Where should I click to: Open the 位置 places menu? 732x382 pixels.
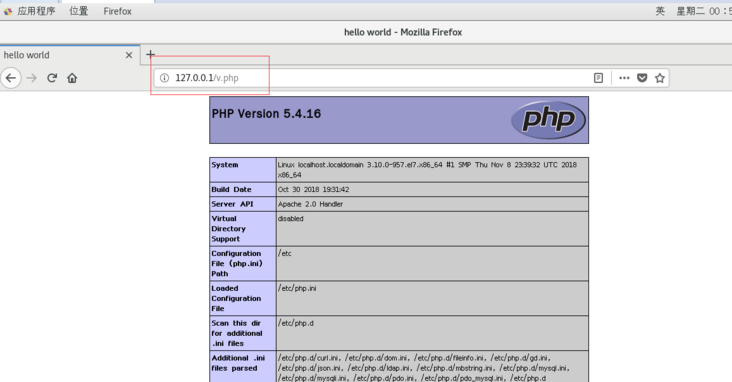[78, 11]
